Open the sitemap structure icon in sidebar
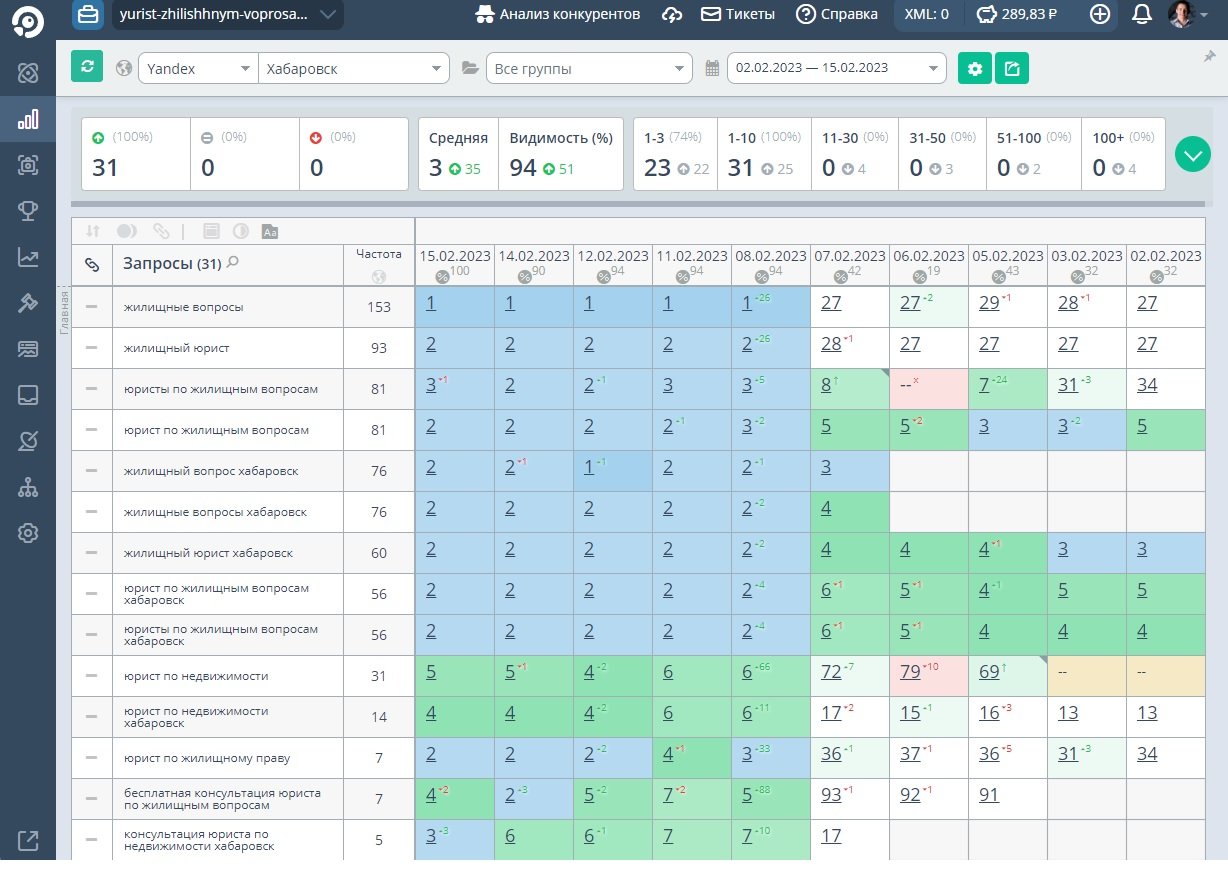This screenshot has width=1228, height=870. pyautogui.click(x=28, y=487)
